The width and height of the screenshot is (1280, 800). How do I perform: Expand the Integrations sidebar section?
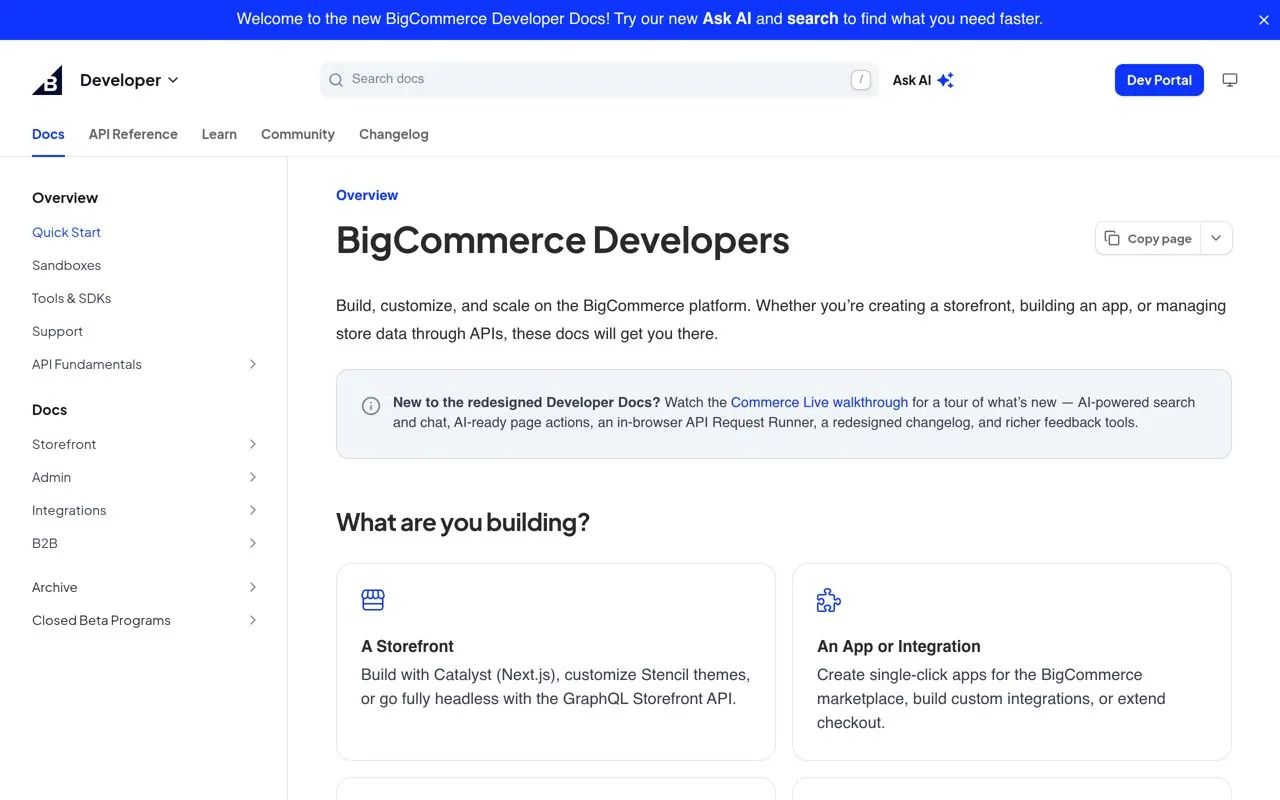click(253, 510)
